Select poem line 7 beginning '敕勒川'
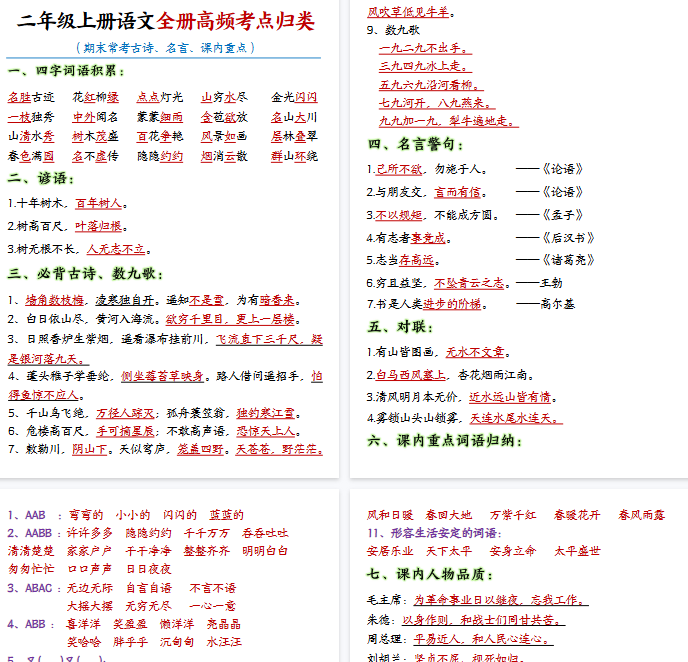 [x=165, y=449]
